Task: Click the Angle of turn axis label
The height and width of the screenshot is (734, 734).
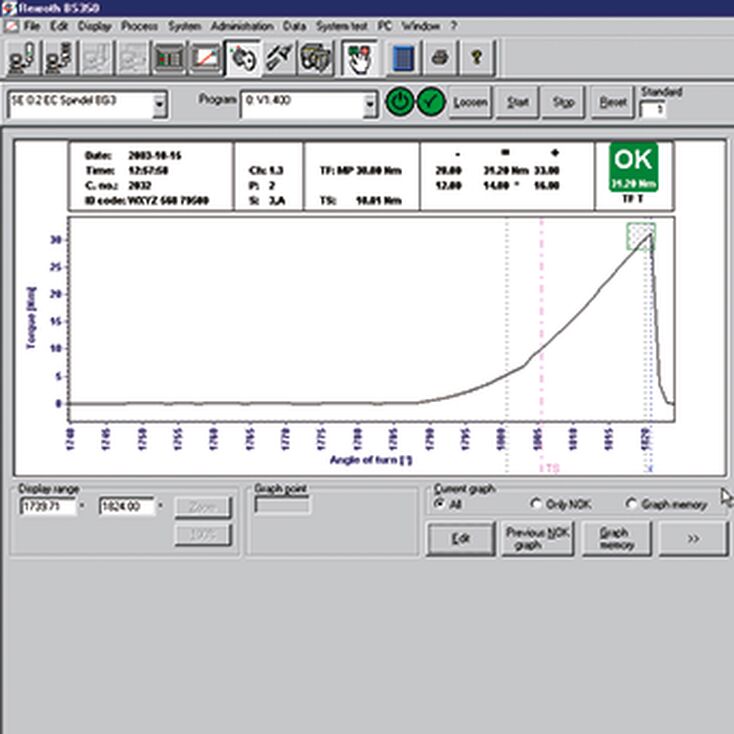Action: 371,460
